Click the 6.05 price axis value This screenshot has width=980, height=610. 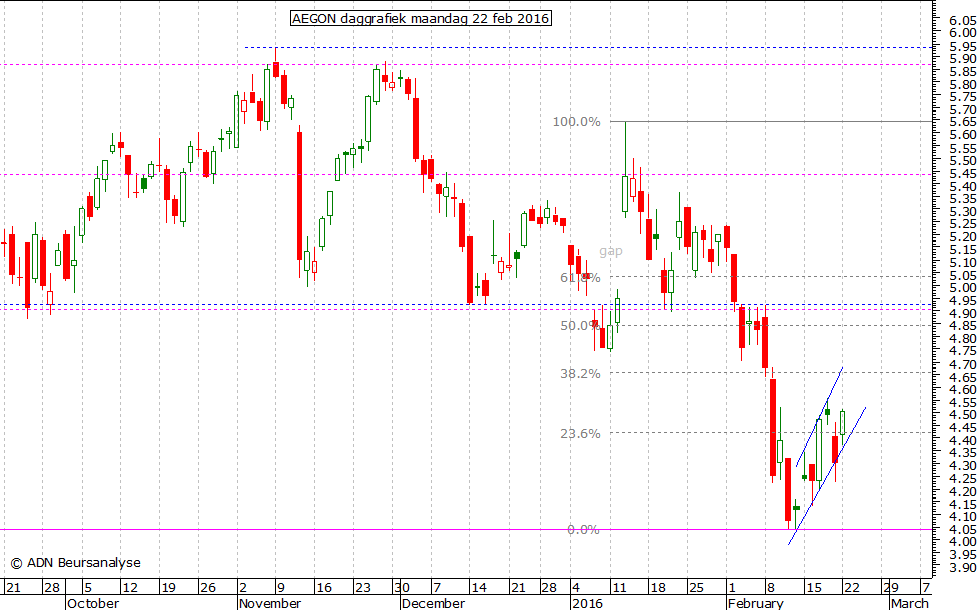[962, 20]
